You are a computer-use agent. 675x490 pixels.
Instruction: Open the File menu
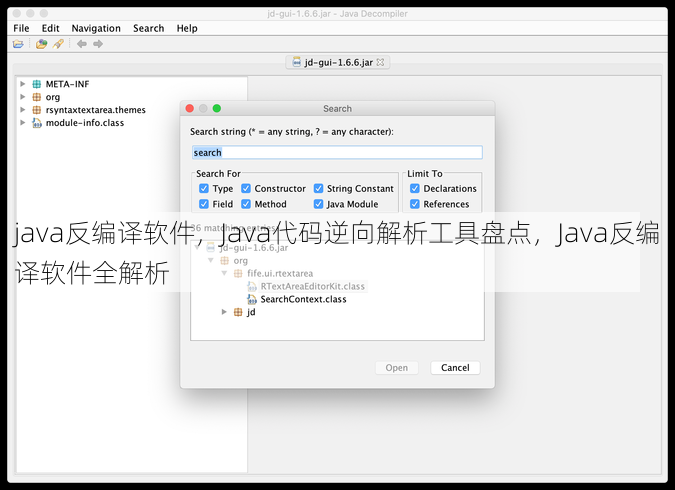tap(21, 28)
